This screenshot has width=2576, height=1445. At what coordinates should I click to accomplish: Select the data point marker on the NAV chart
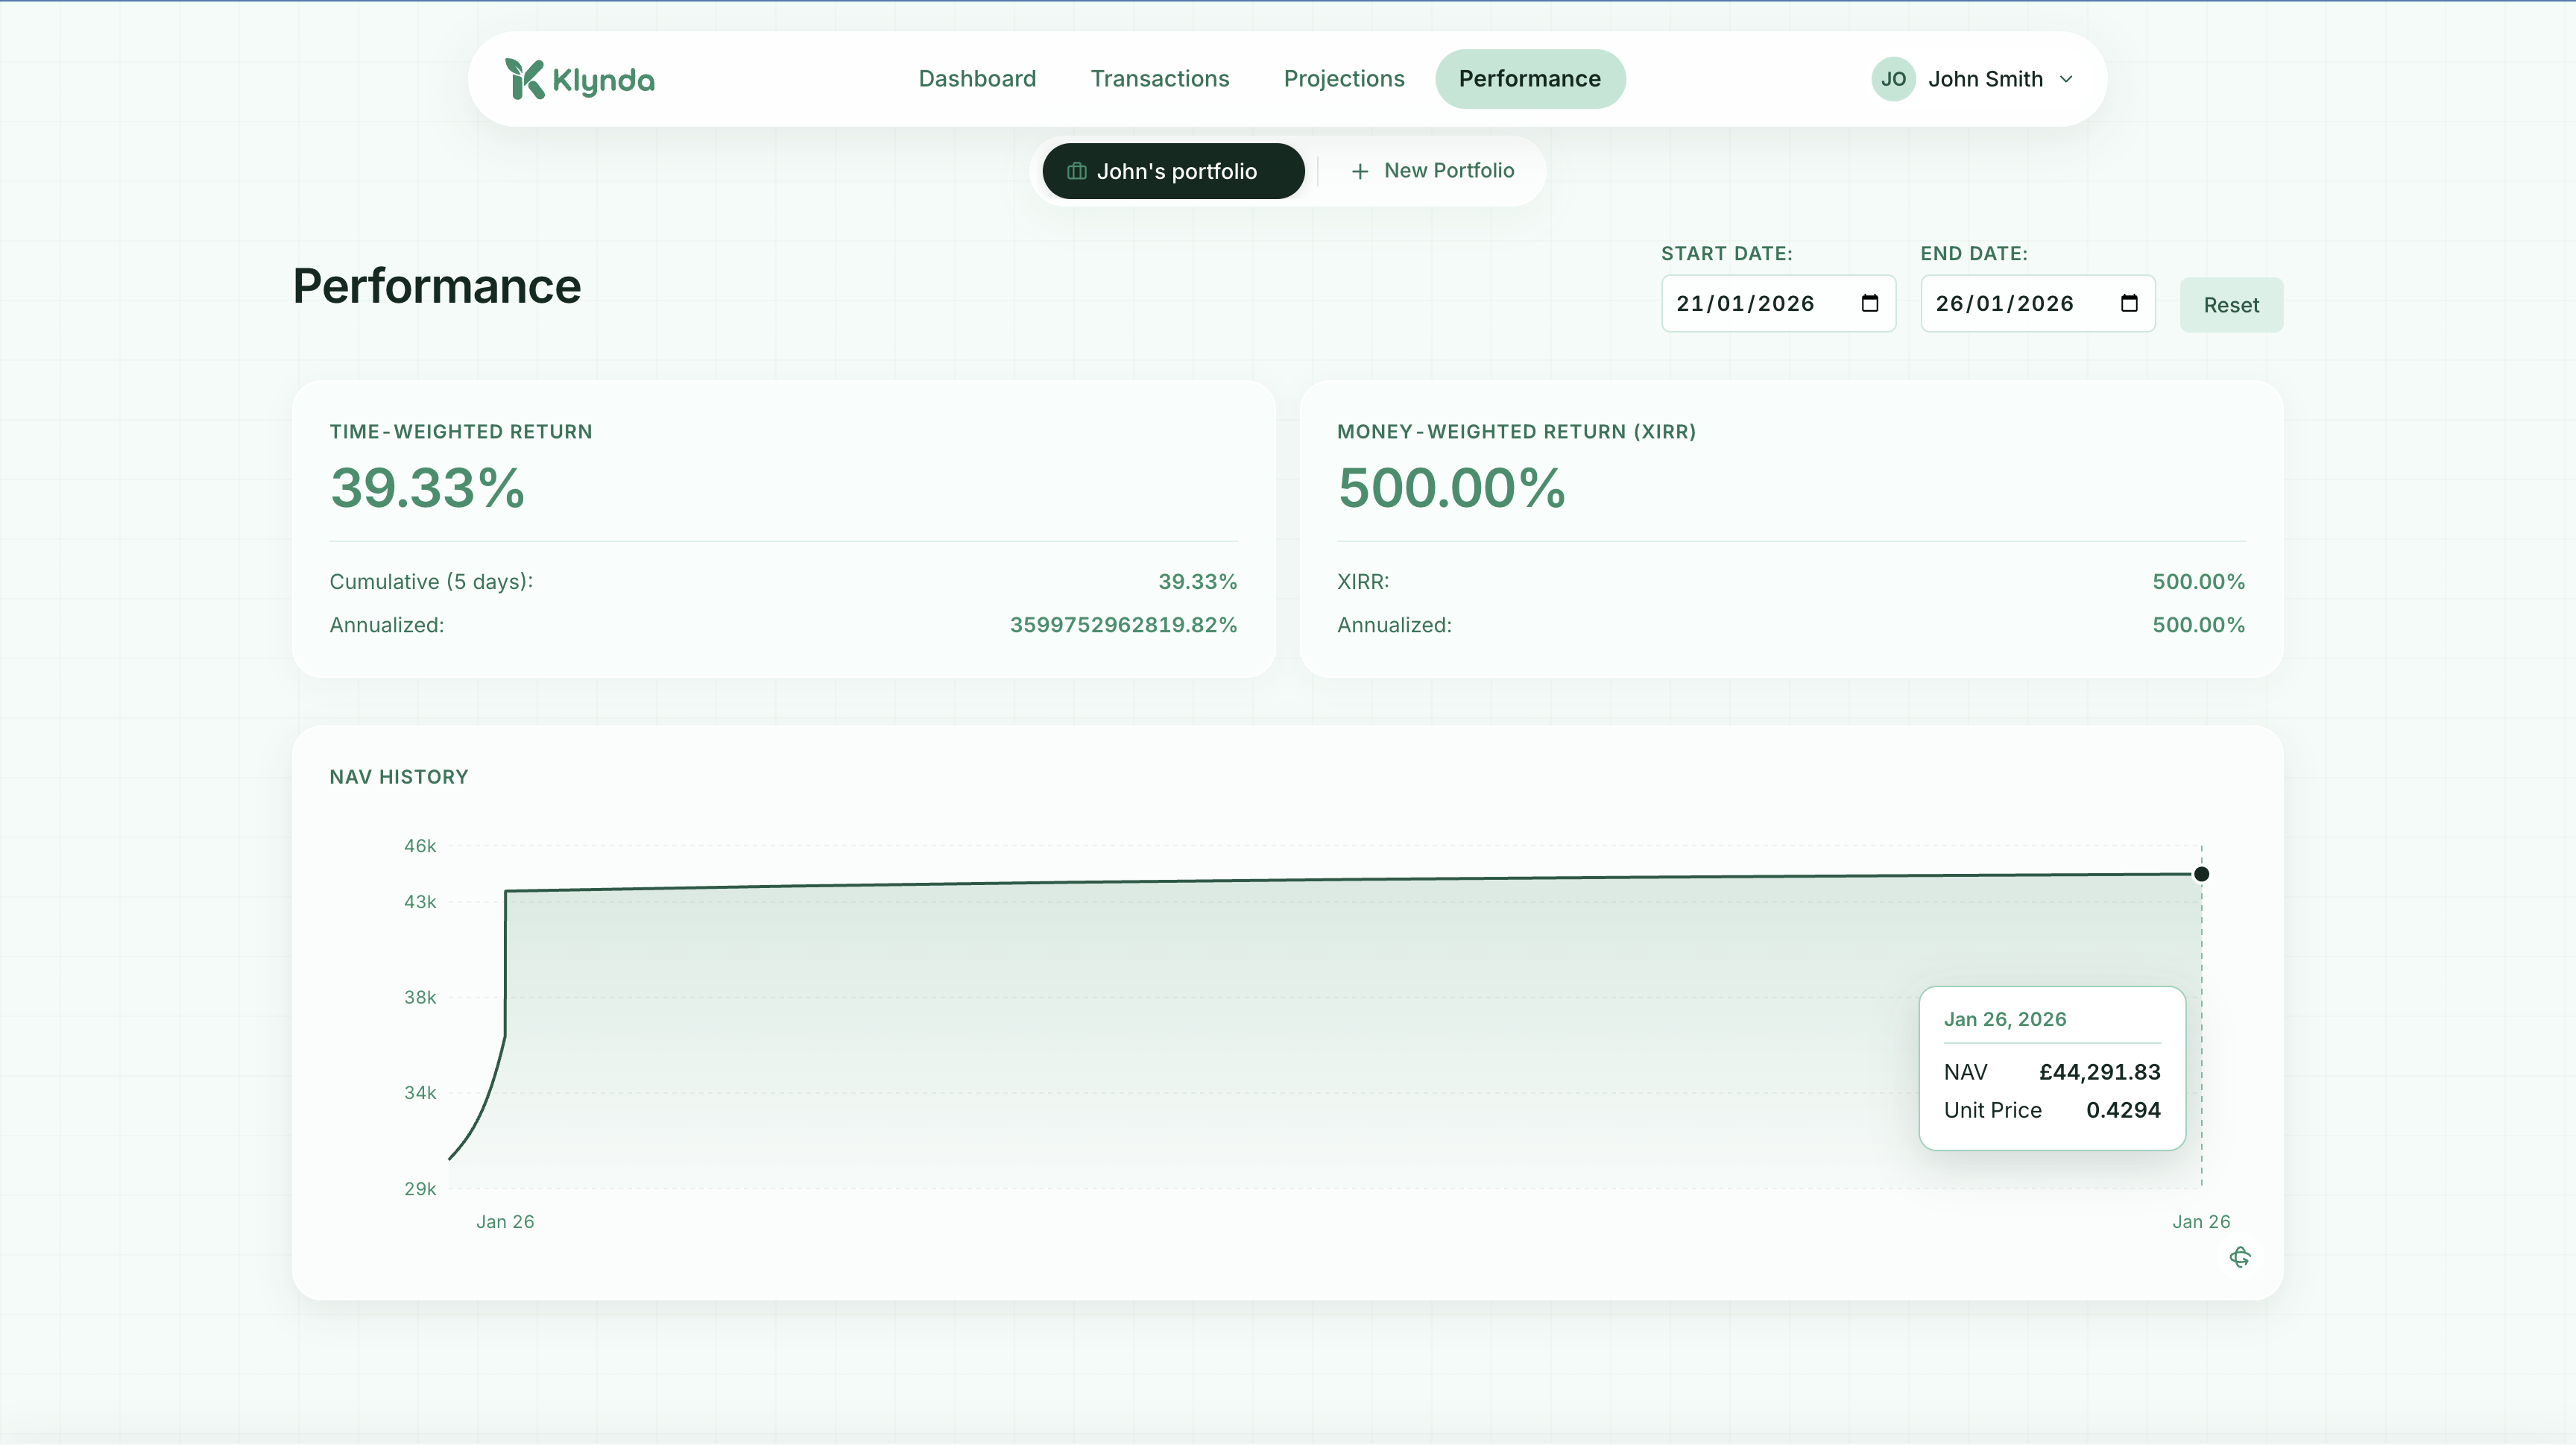coord(2201,874)
